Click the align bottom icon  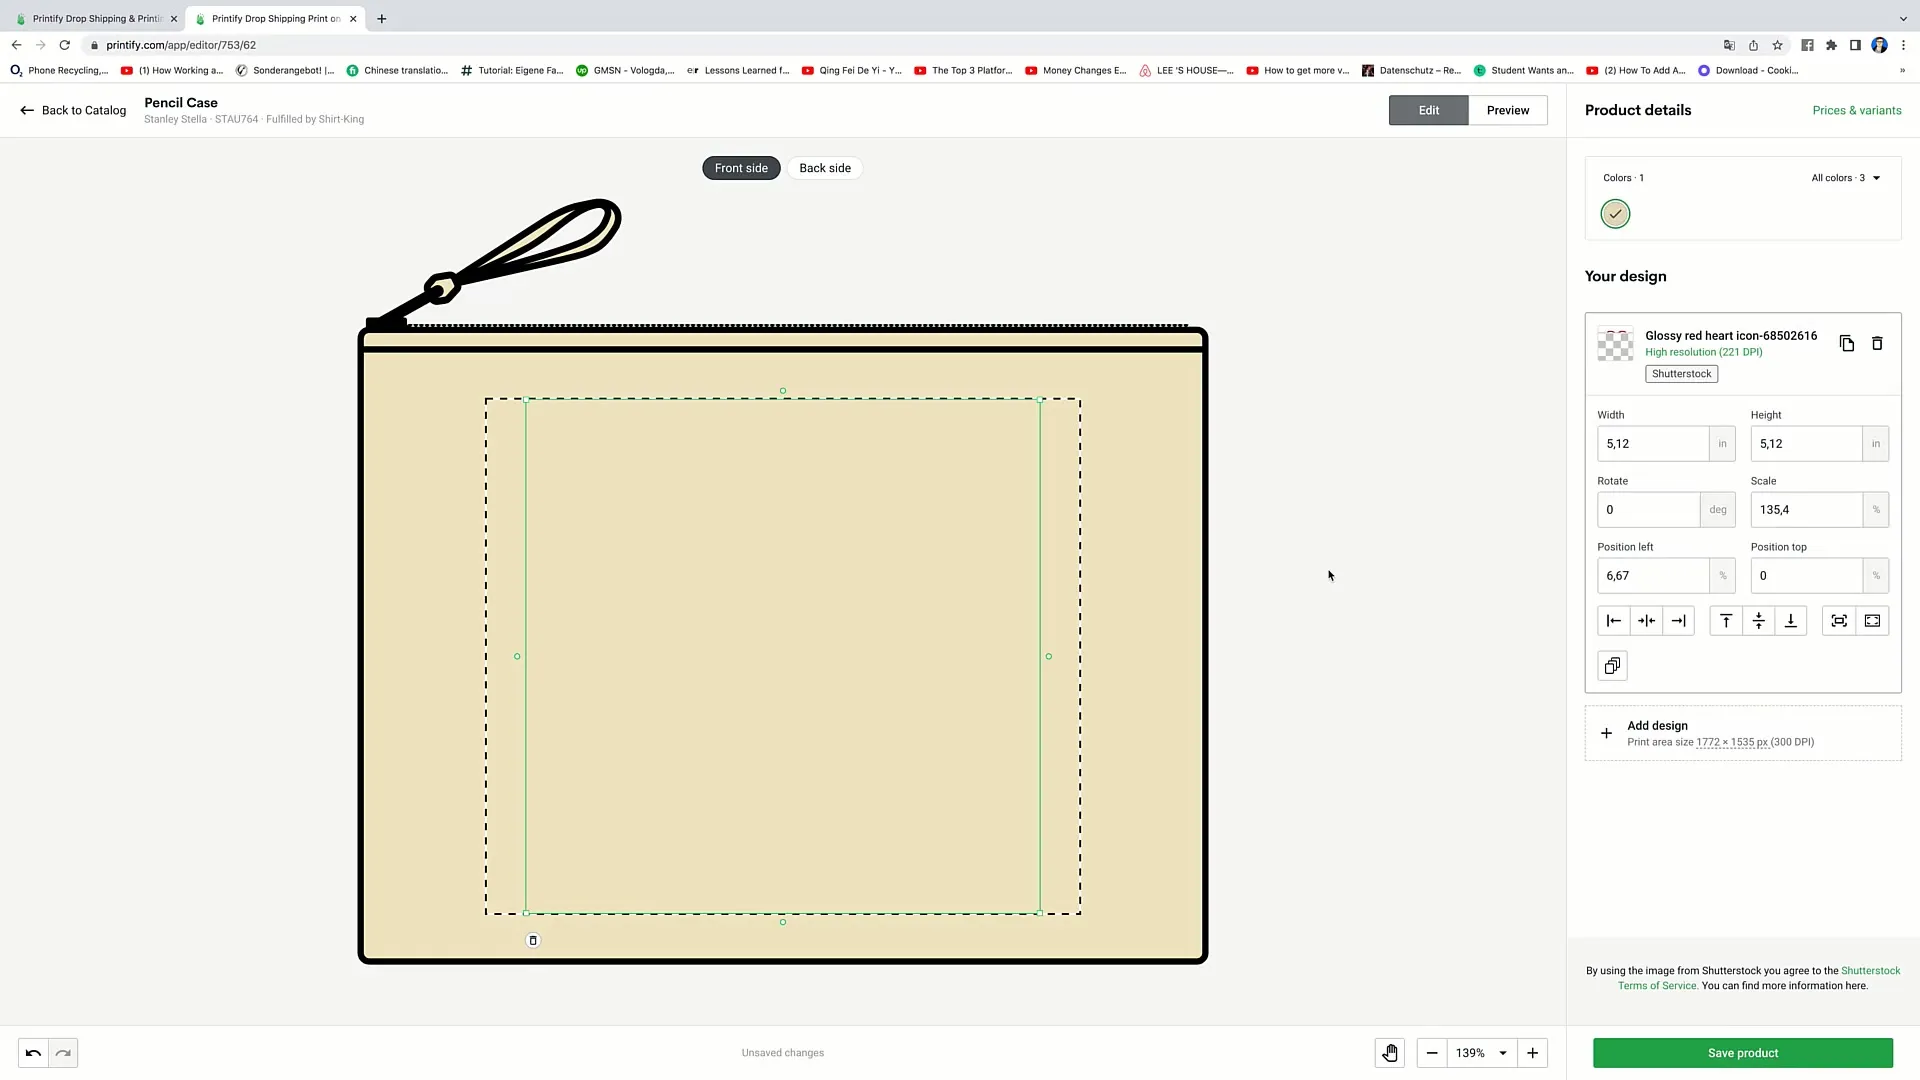(x=1791, y=621)
